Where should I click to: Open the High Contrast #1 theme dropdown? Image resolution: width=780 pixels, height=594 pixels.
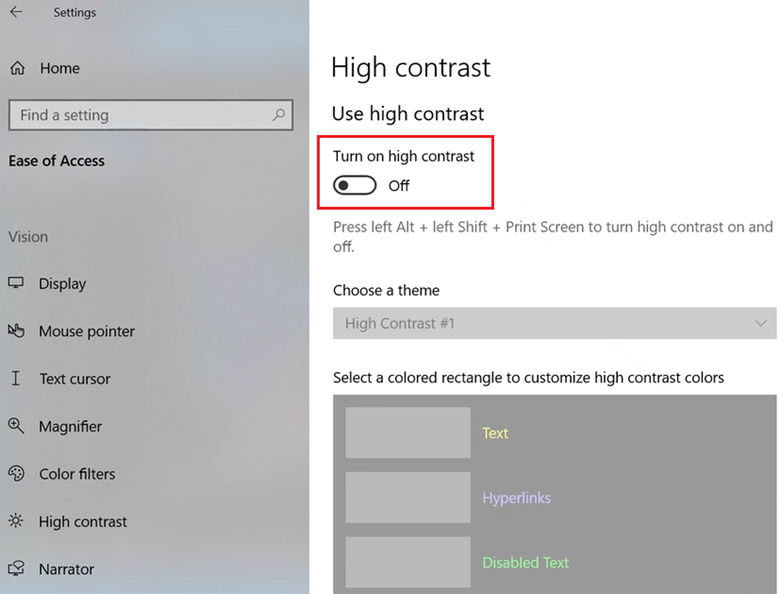pos(540,323)
